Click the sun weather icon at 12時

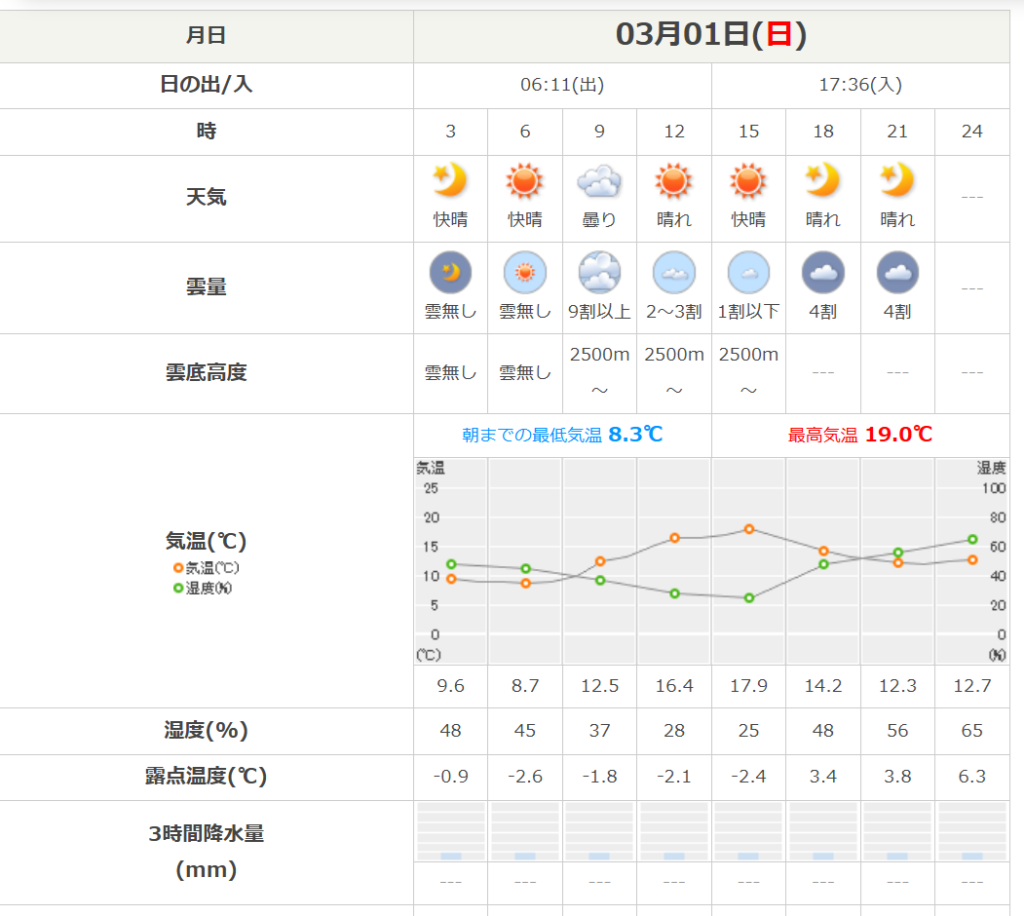point(674,181)
